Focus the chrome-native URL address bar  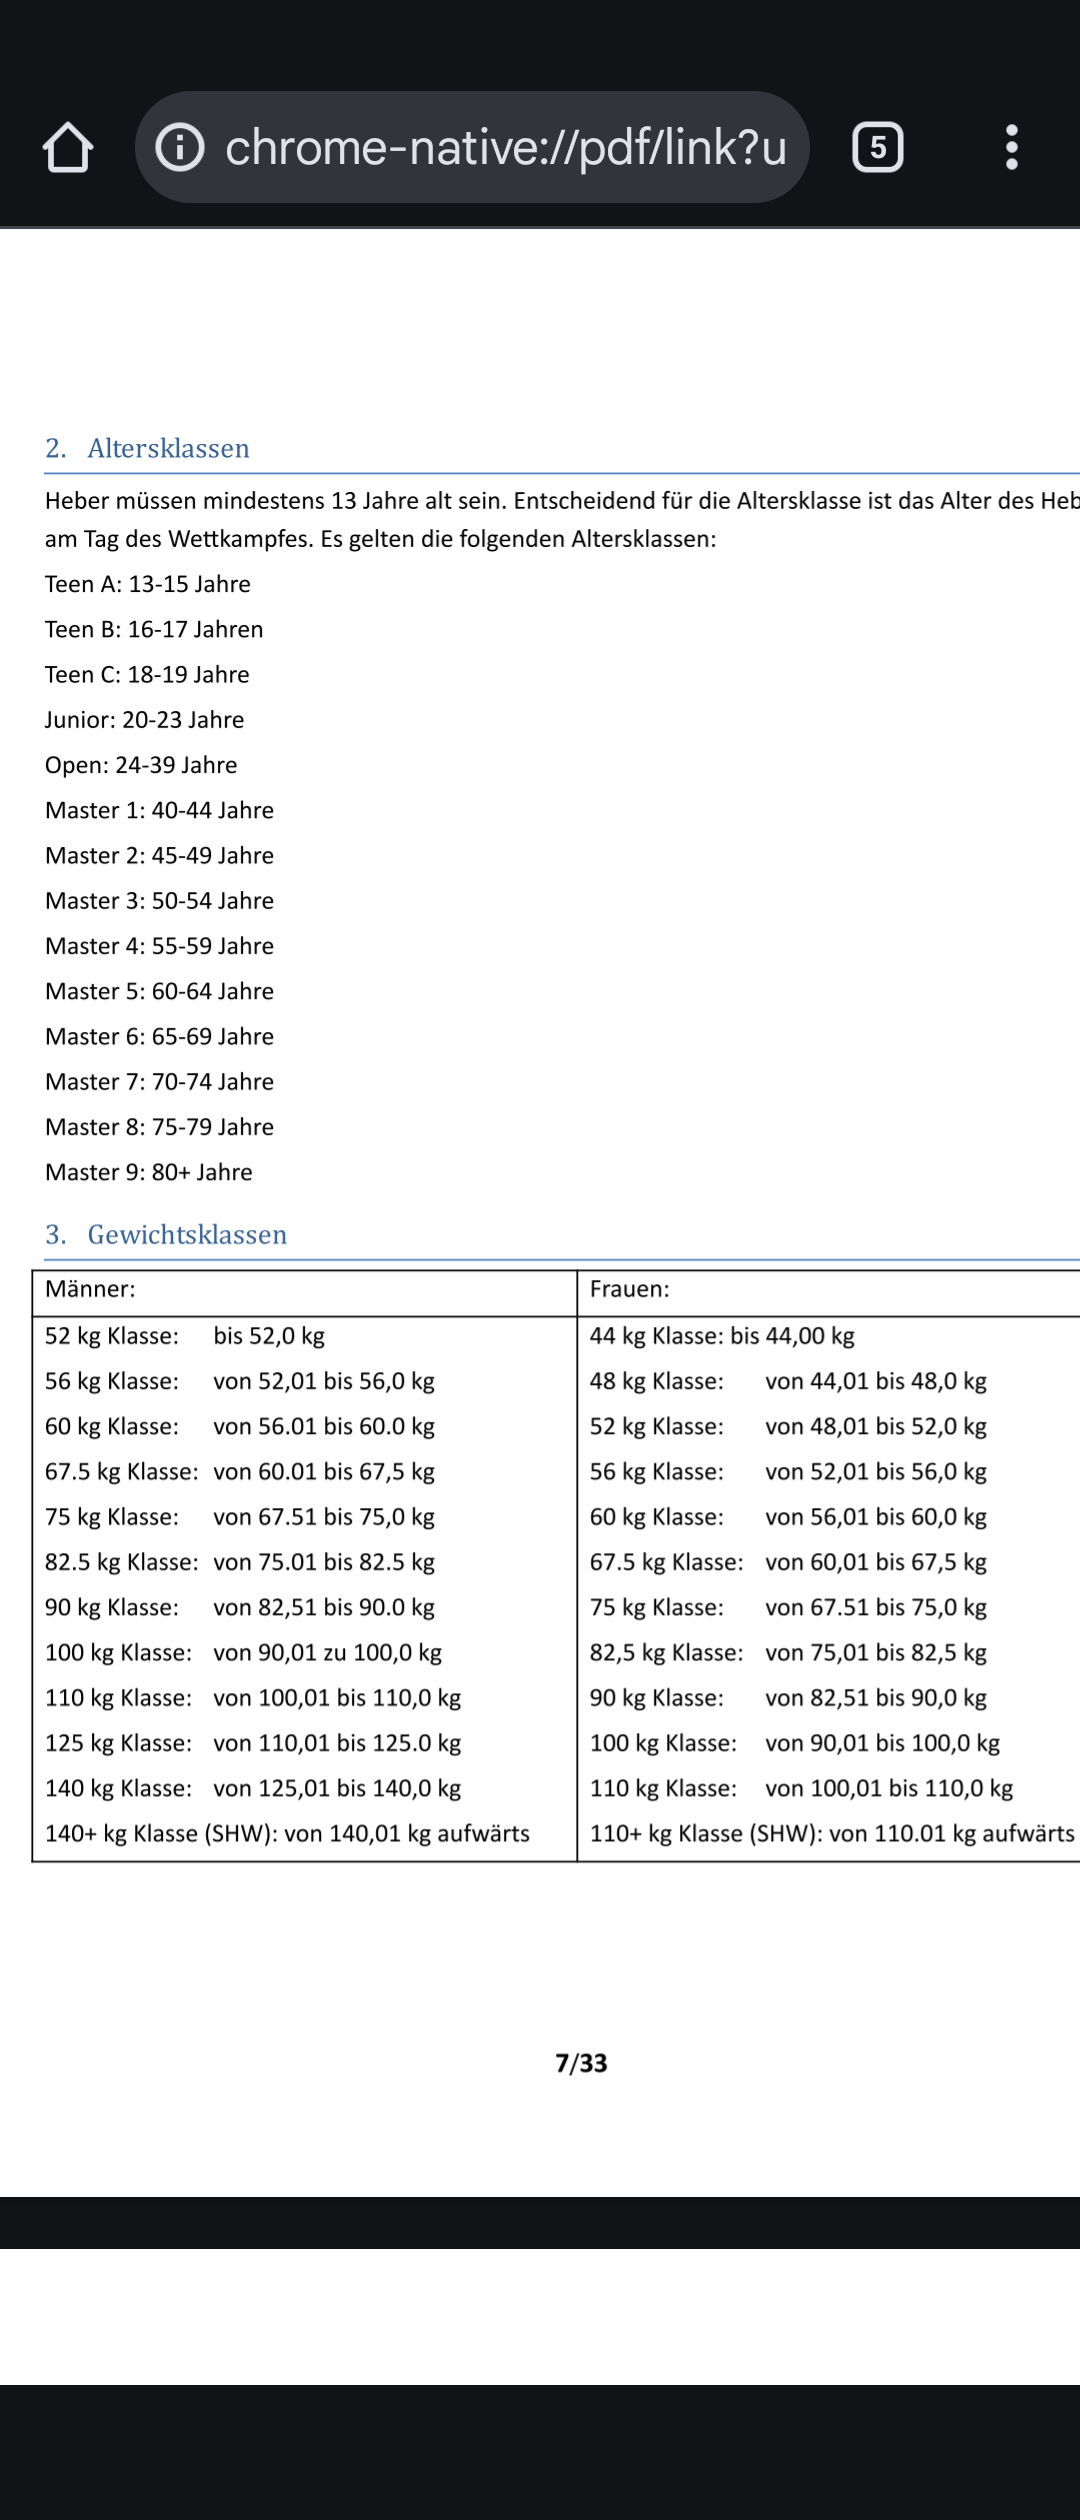pyautogui.click(x=505, y=148)
